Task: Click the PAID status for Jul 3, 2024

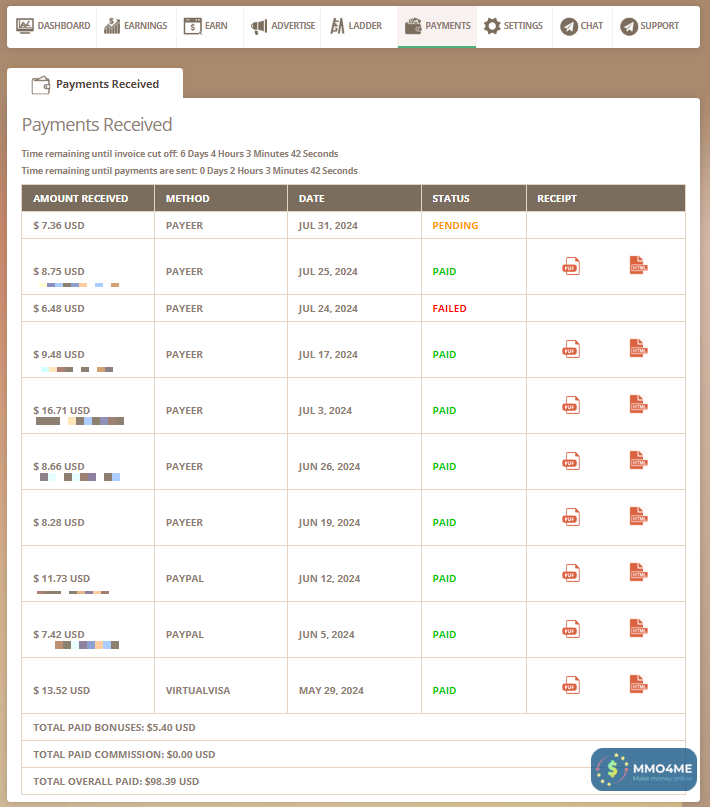Action: tap(444, 410)
